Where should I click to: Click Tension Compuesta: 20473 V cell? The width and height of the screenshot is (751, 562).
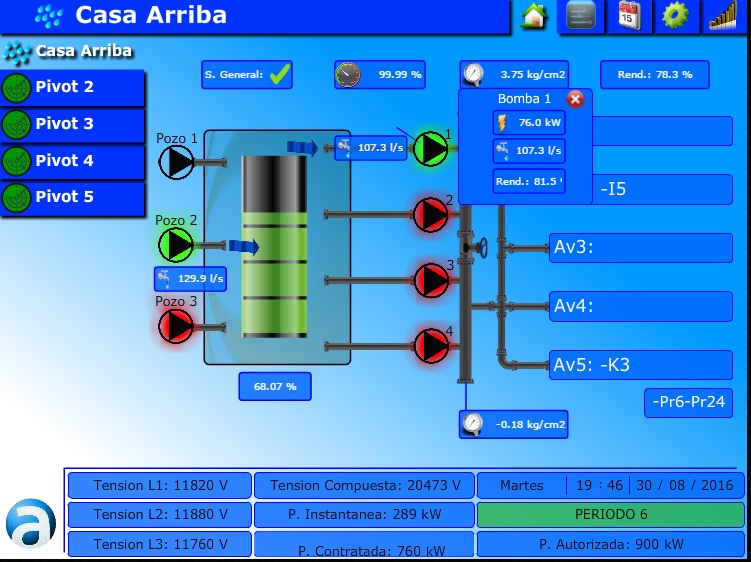(364, 485)
